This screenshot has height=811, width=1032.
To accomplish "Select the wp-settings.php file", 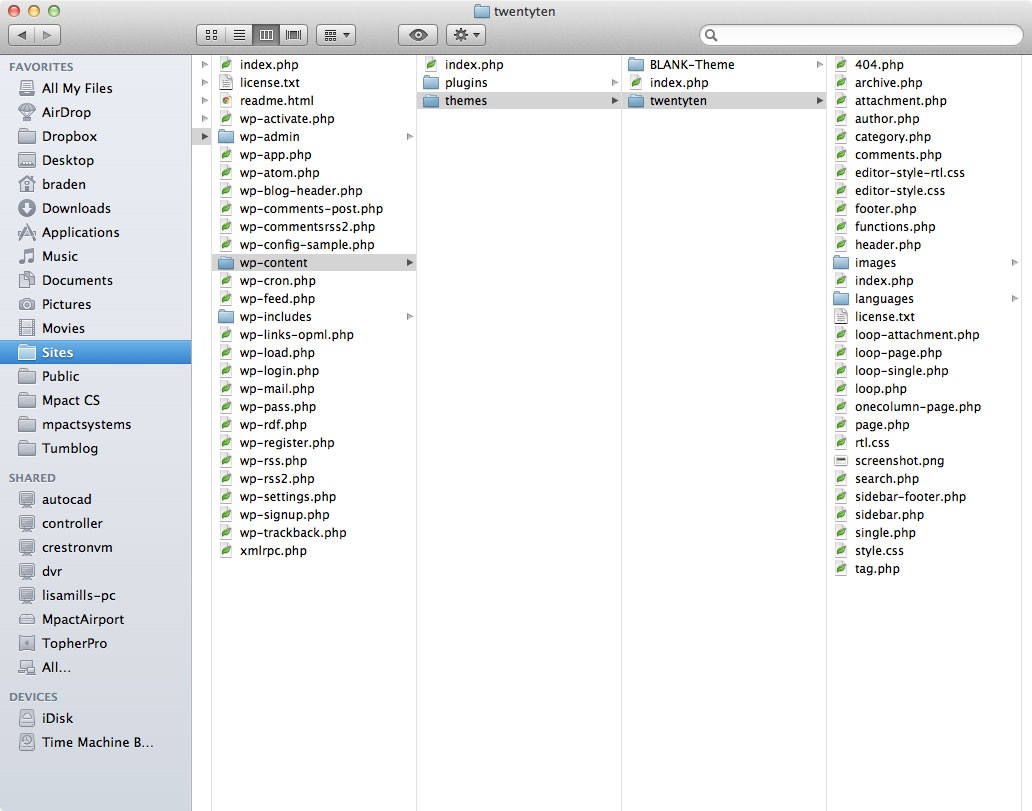I will [314, 497].
